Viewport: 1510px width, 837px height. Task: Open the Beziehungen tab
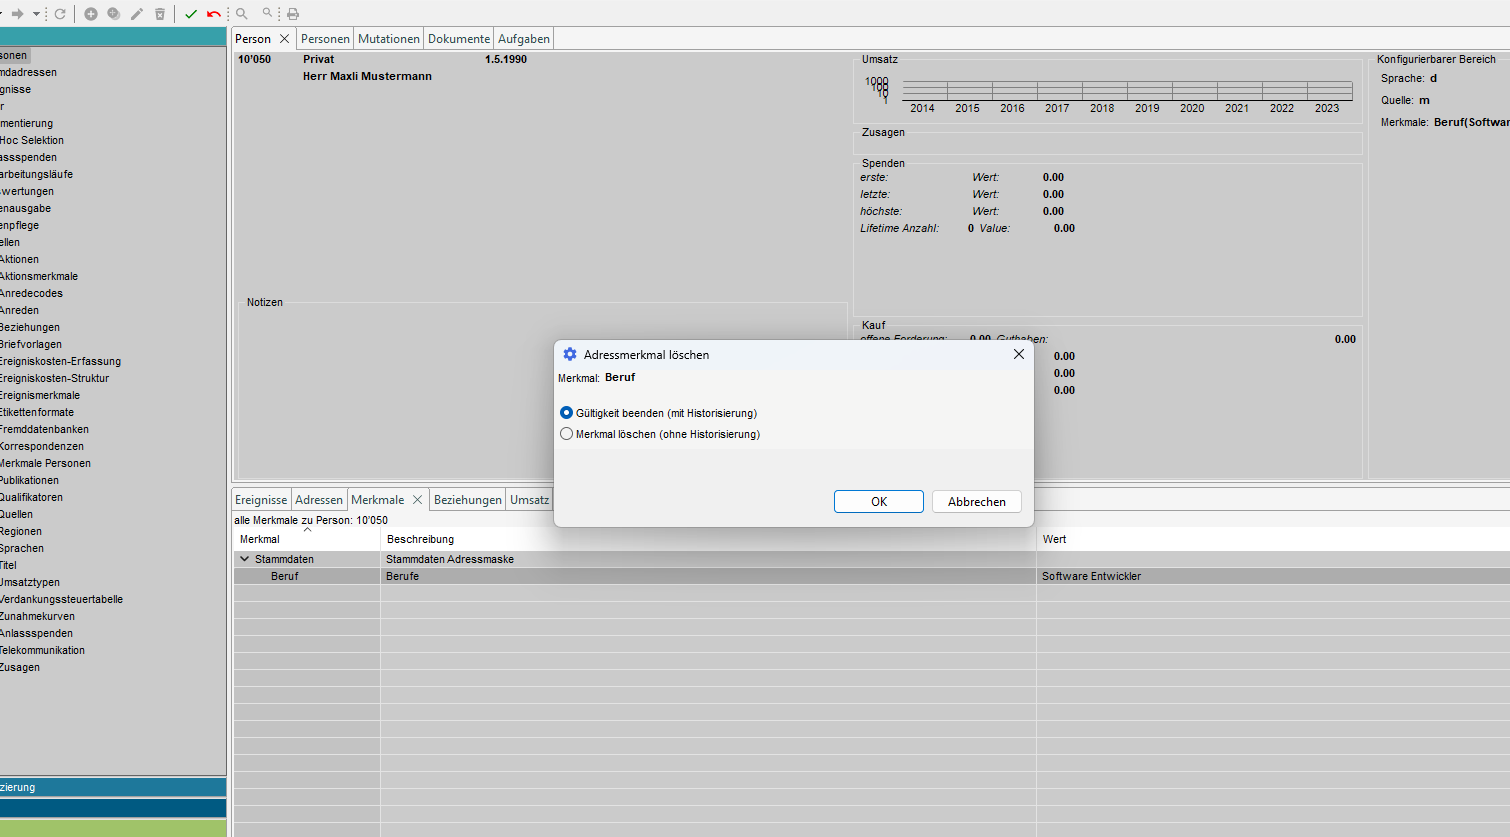click(467, 500)
